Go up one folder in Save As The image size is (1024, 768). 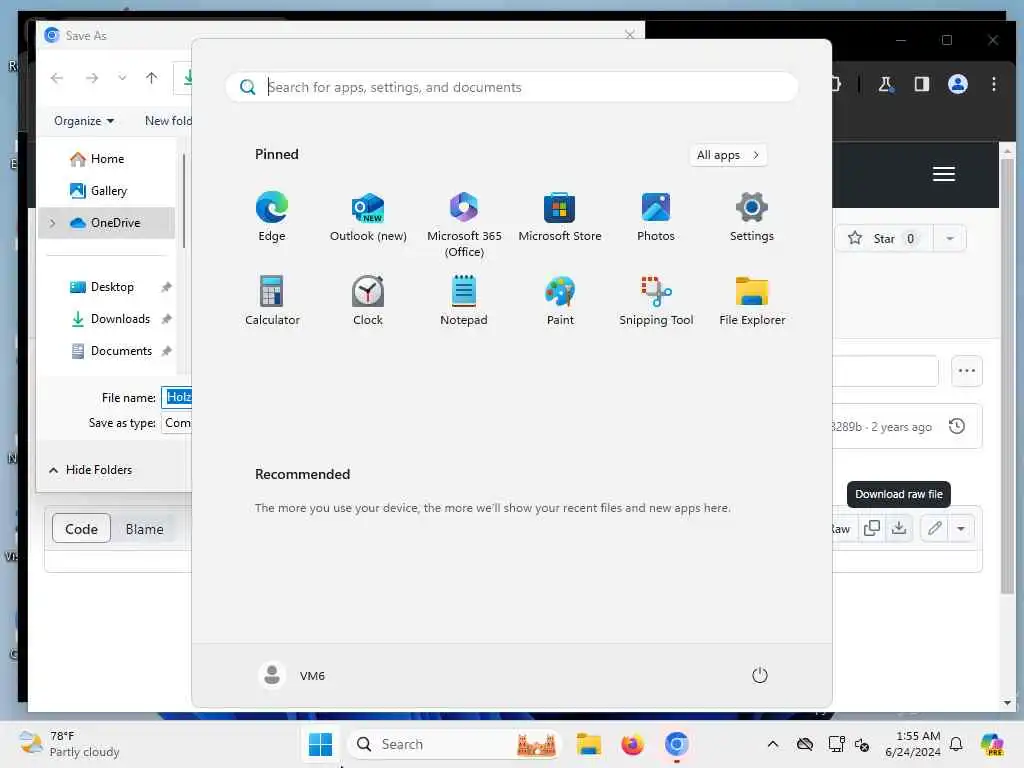point(152,78)
